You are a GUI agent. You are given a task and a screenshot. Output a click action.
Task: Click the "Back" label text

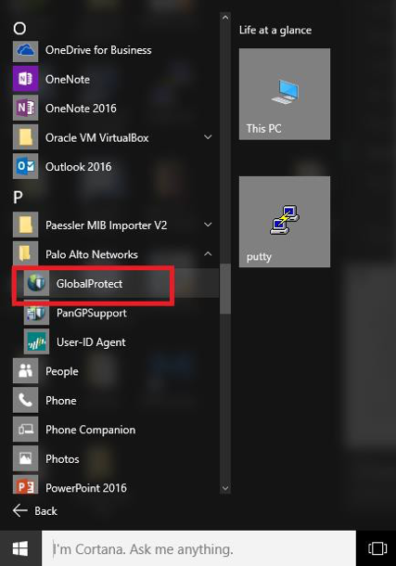(46, 511)
